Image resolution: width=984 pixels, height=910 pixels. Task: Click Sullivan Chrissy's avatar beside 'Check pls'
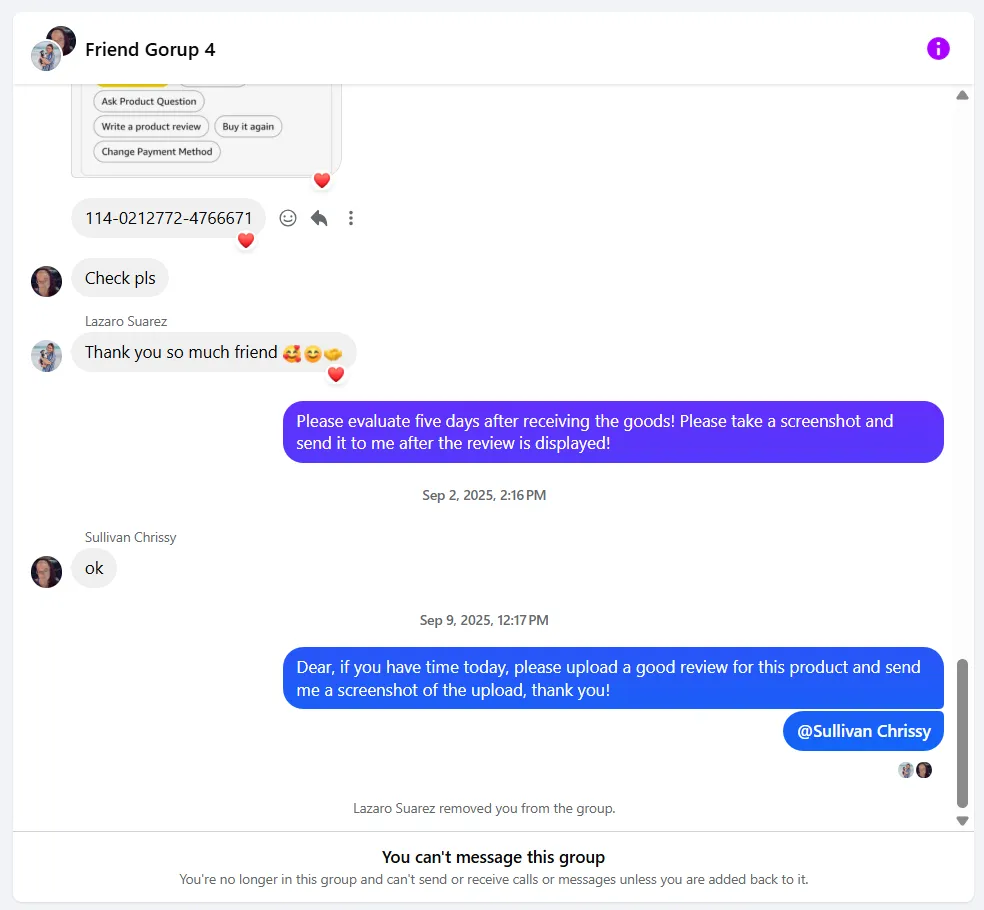[x=47, y=281]
